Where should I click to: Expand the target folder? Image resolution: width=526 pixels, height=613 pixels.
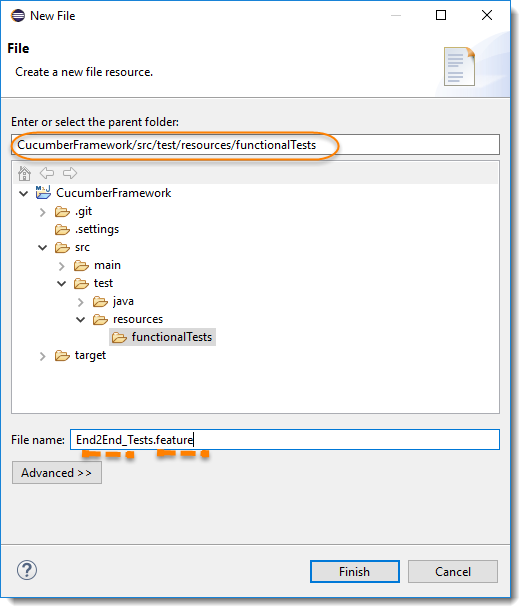[43, 356]
